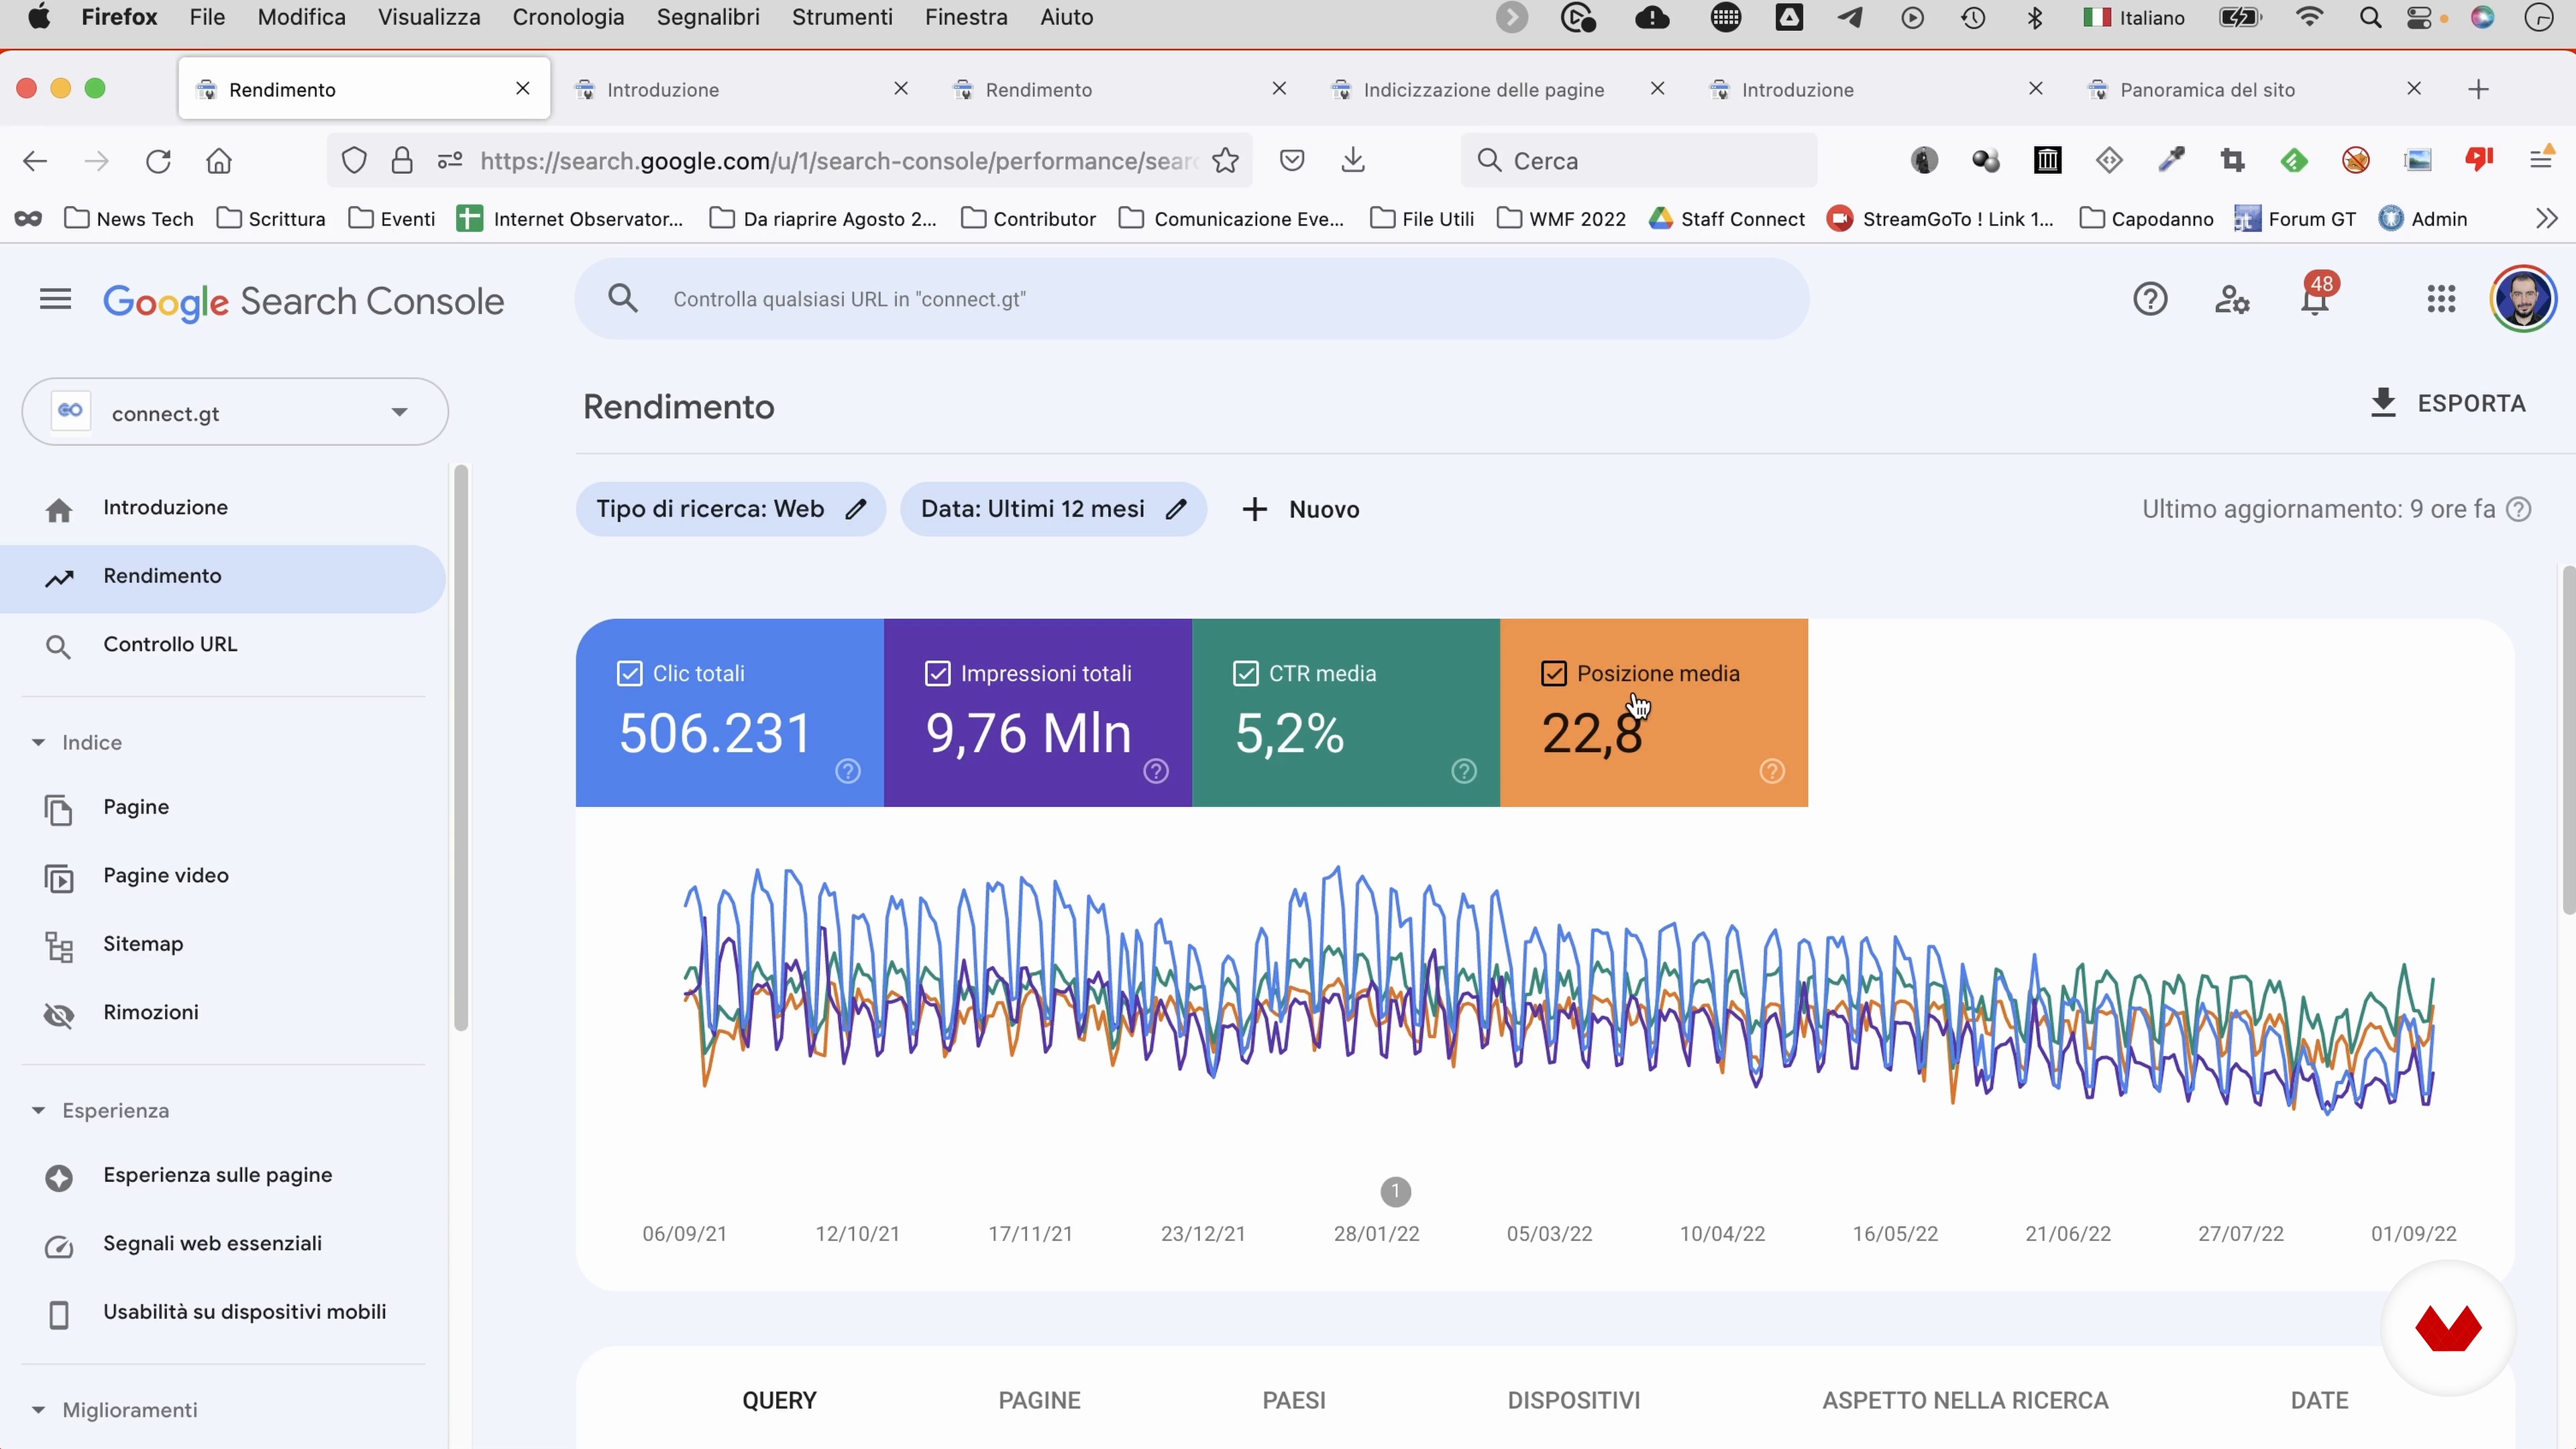
Task: Open the Google account avatar
Action: coord(2523,299)
